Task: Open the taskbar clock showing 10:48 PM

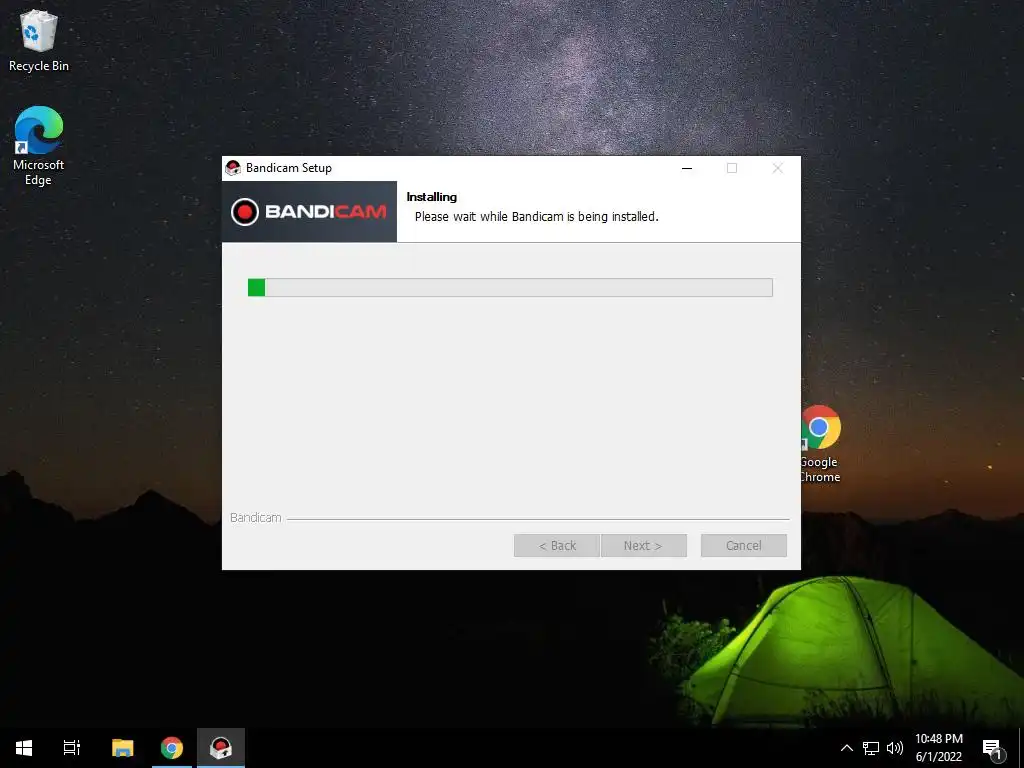Action: [938, 748]
